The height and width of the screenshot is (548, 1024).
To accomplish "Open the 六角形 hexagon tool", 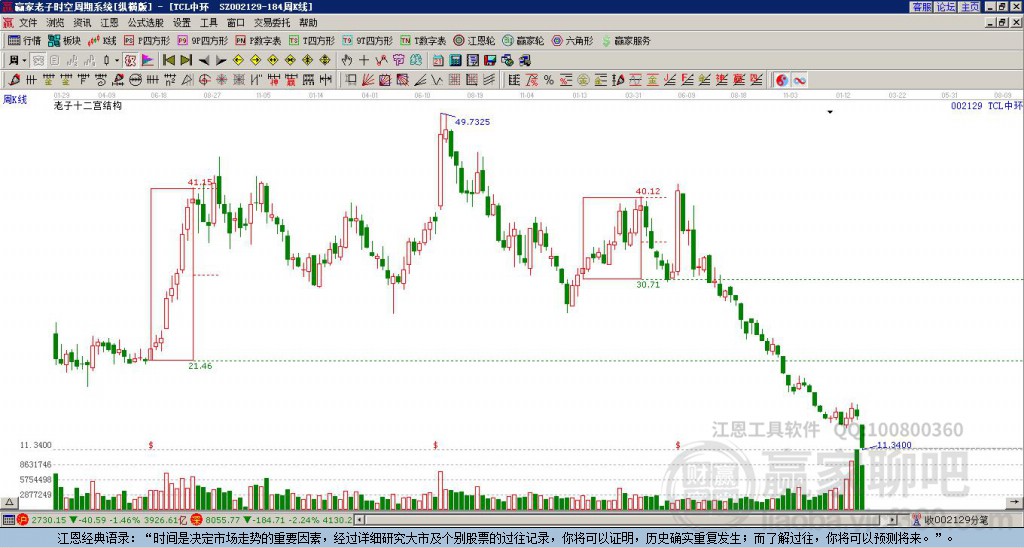I will click(572, 40).
